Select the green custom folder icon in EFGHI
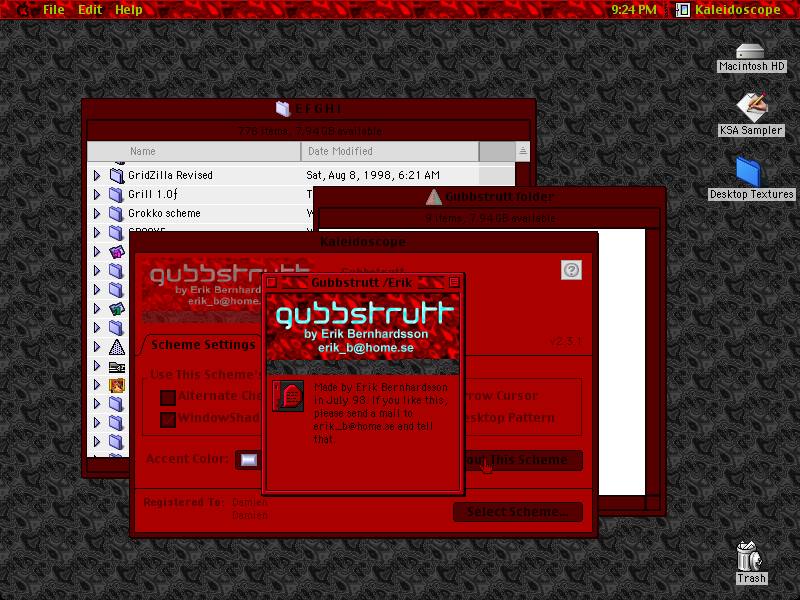The width and height of the screenshot is (800, 600). (117, 309)
